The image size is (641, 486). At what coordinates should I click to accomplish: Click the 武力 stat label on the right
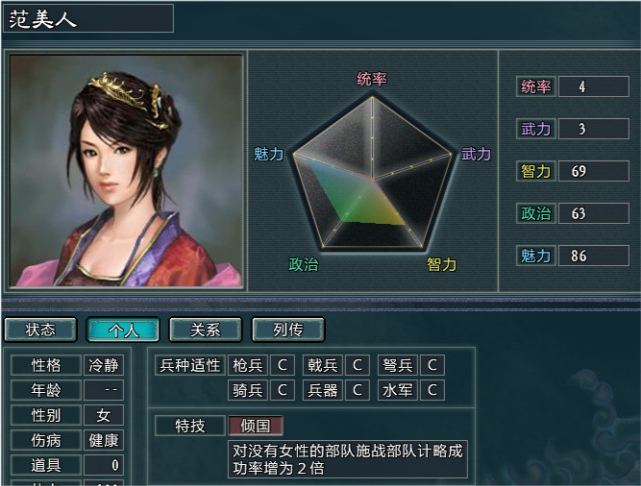click(536, 129)
